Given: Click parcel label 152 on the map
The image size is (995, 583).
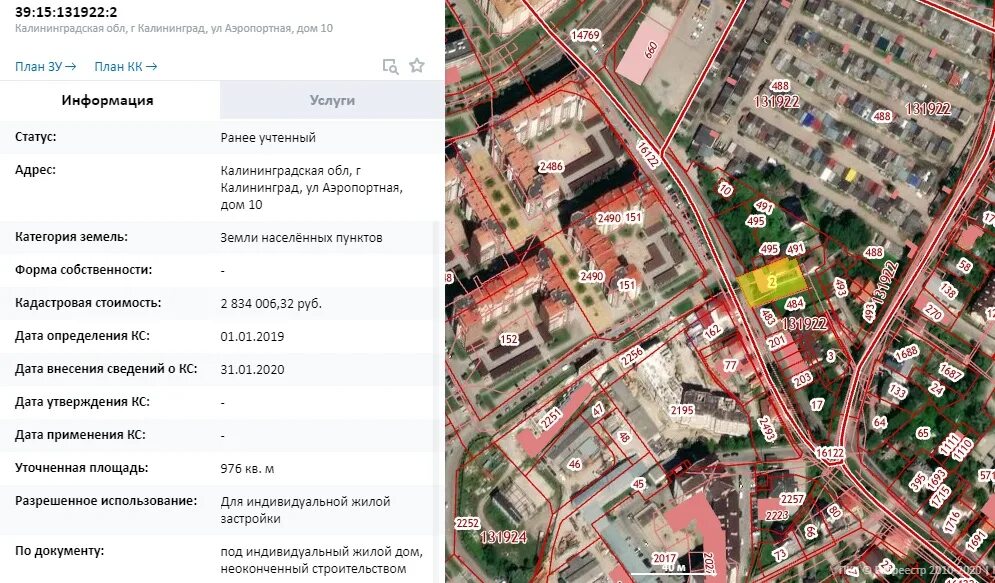Looking at the screenshot, I should [x=508, y=339].
